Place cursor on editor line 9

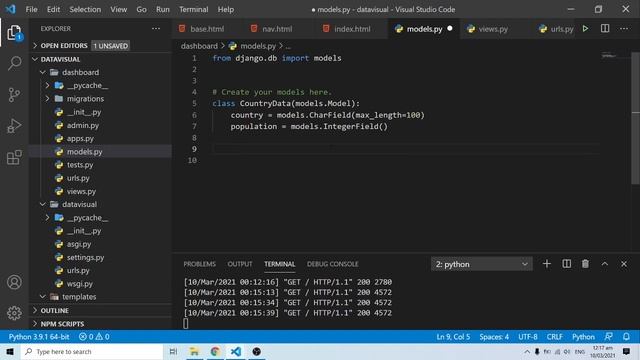[406, 149]
